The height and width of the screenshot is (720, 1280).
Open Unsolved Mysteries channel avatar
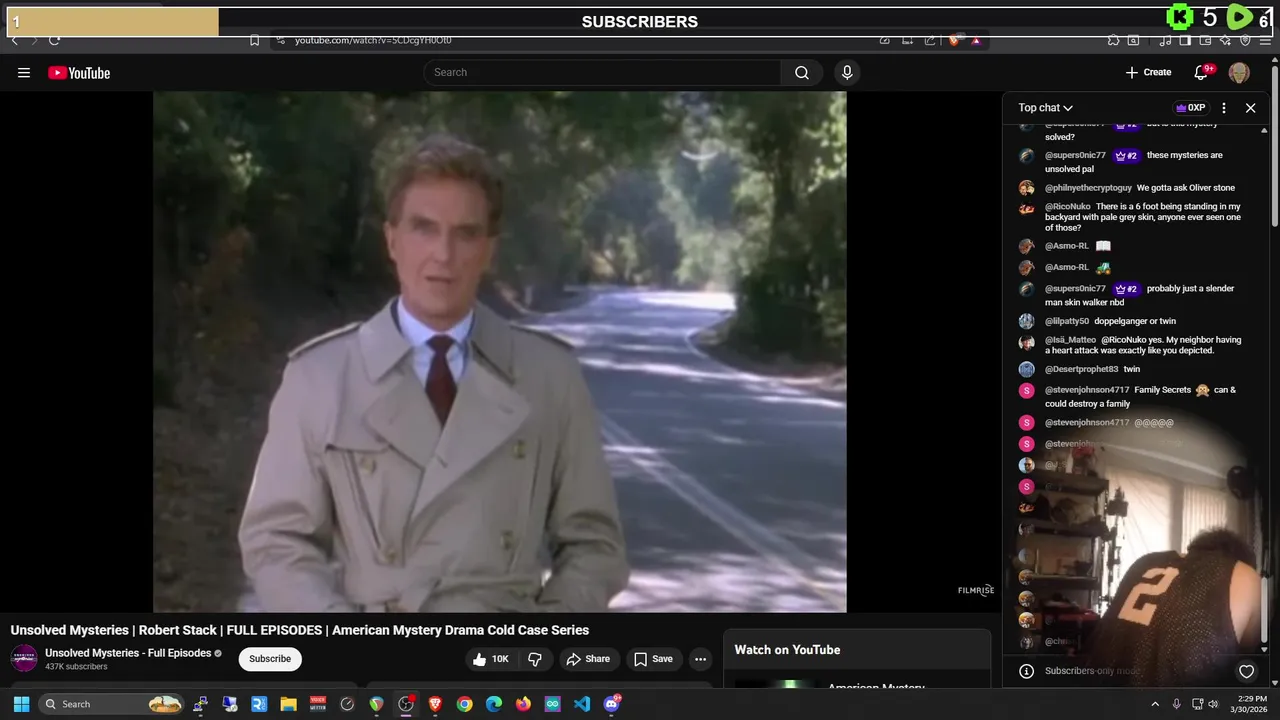[x=24, y=658]
